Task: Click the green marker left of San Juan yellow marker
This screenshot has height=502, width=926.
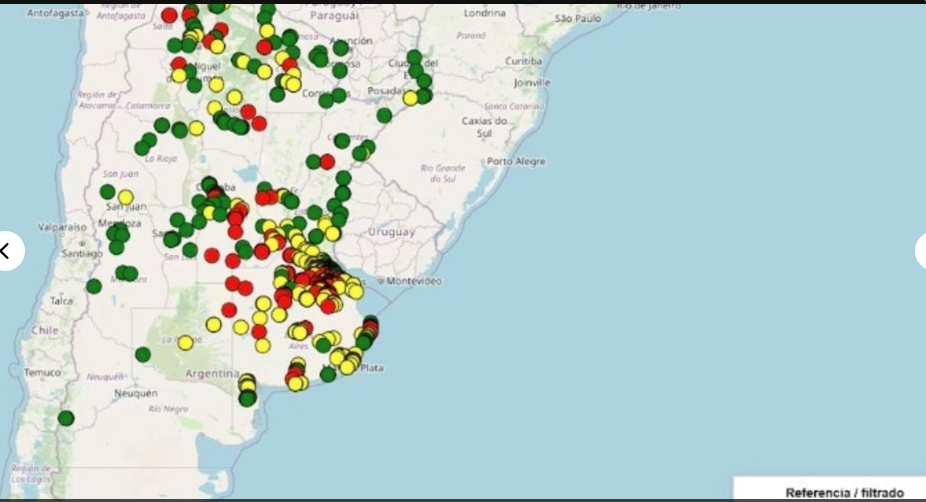Action: (107, 192)
